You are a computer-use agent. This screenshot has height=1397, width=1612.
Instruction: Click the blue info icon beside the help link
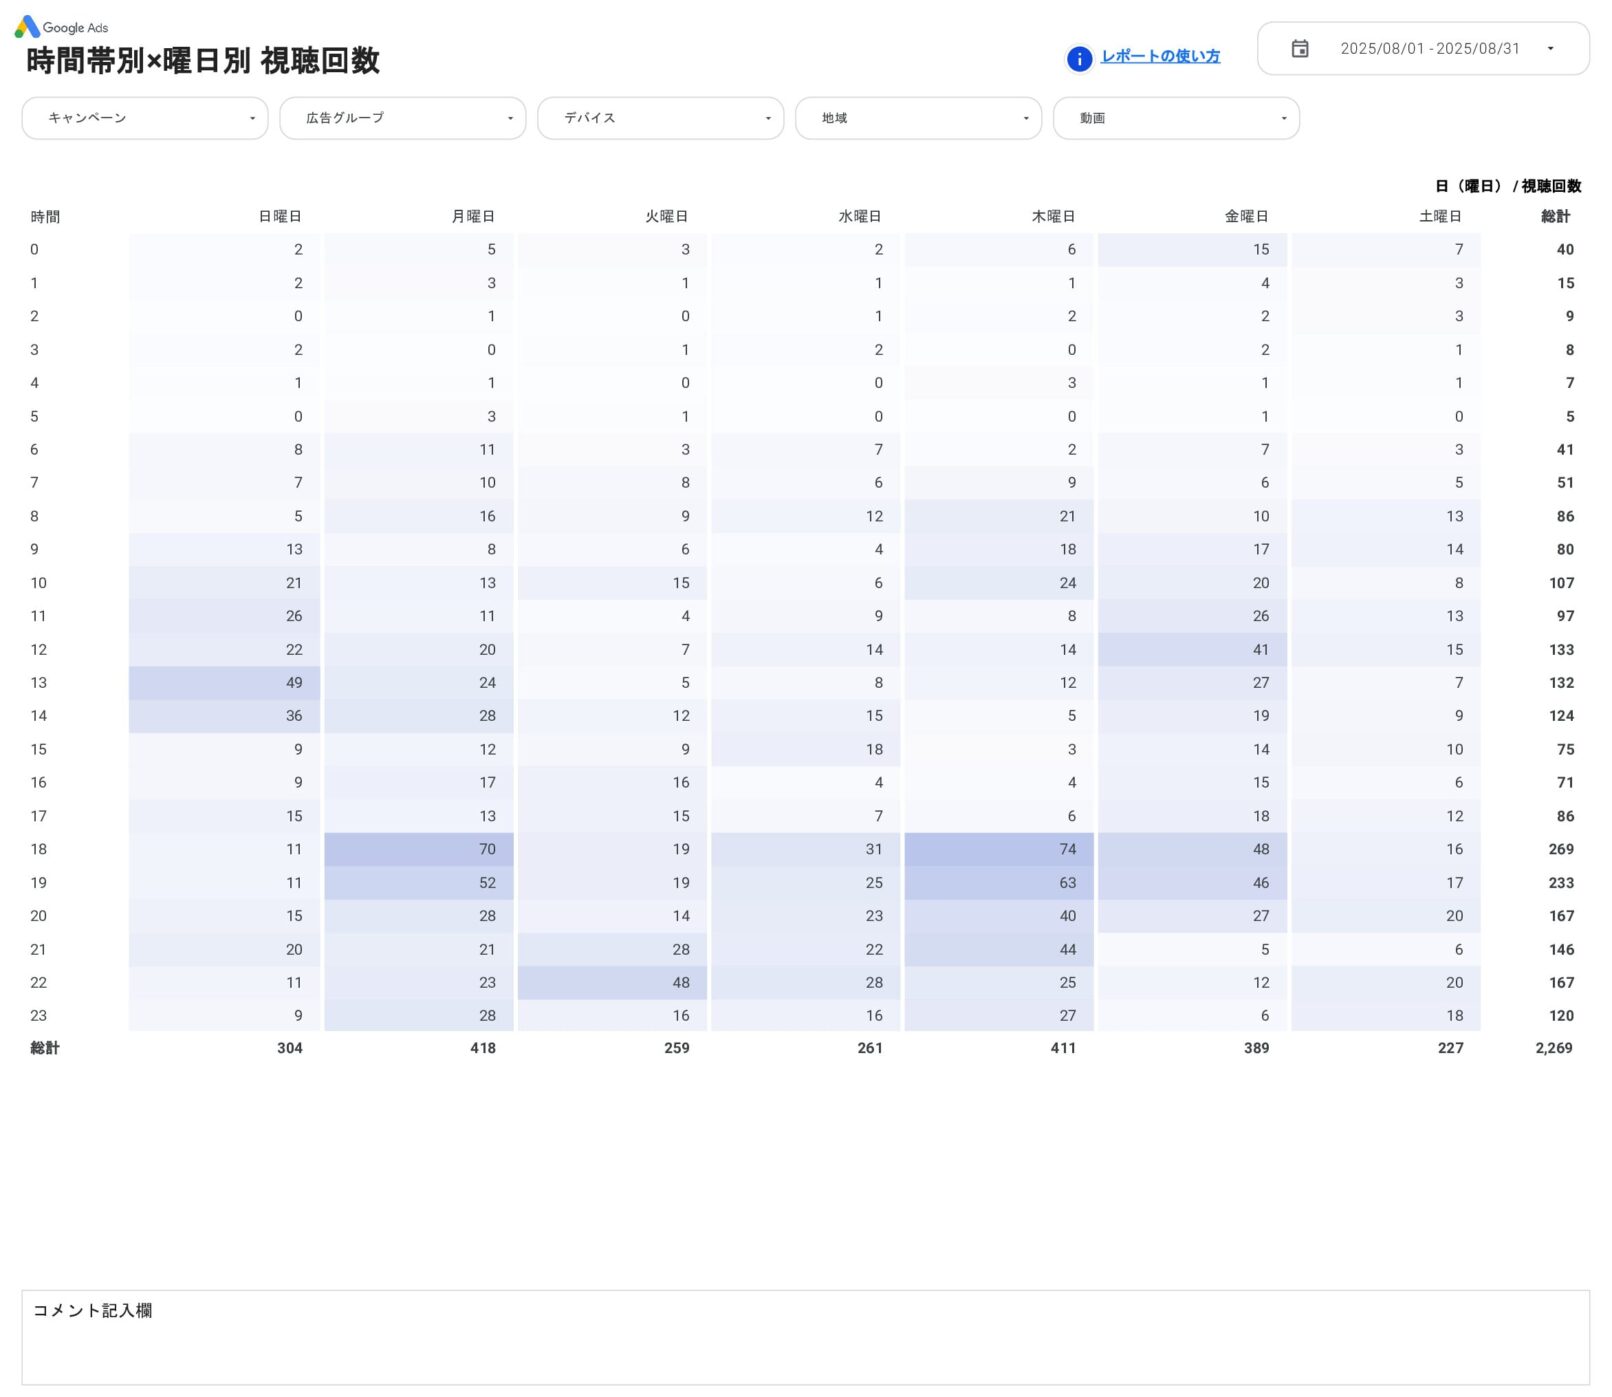[x=1079, y=58]
